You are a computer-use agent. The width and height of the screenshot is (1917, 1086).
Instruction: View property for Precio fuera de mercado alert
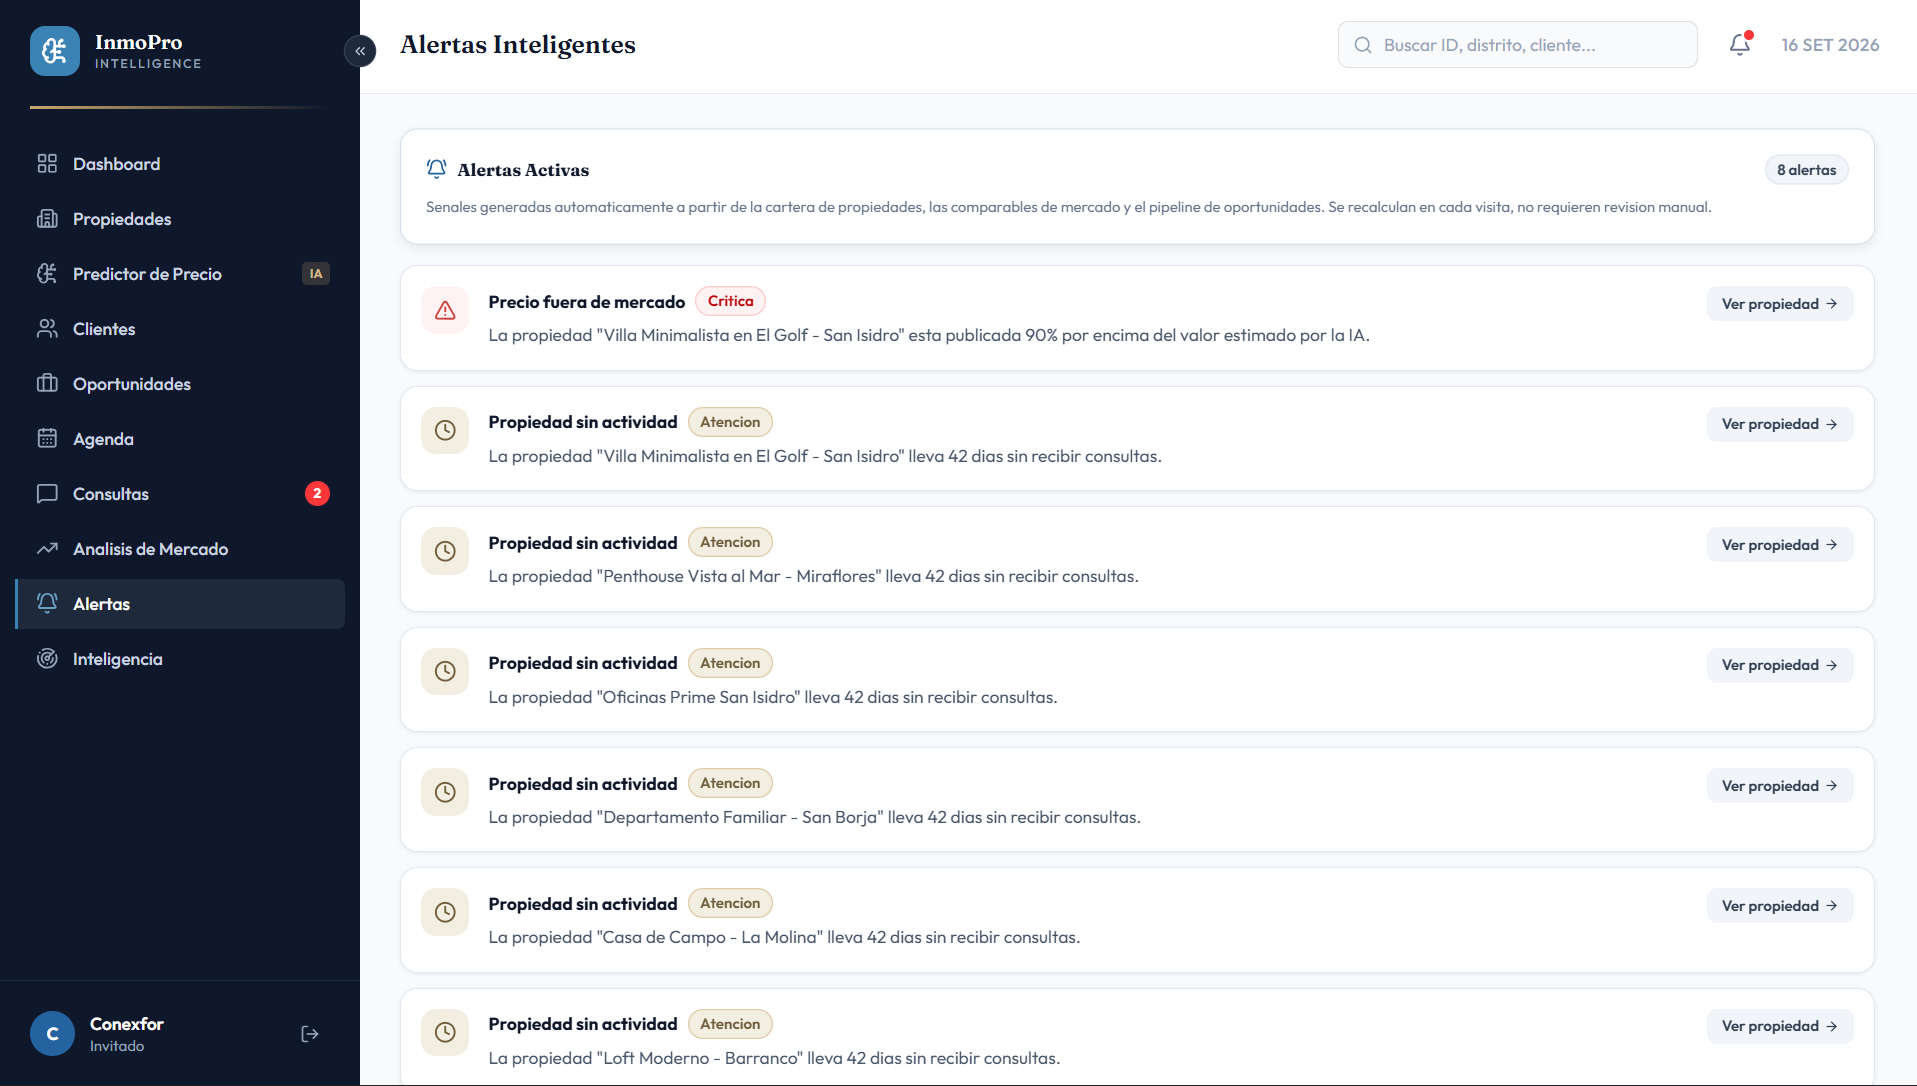(x=1779, y=304)
